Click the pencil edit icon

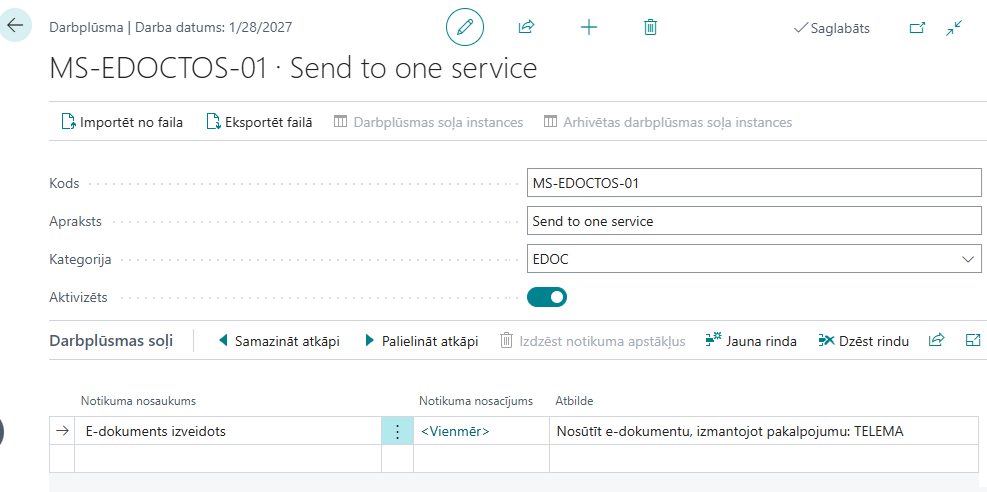pyautogui.click(x=464, y=28)
